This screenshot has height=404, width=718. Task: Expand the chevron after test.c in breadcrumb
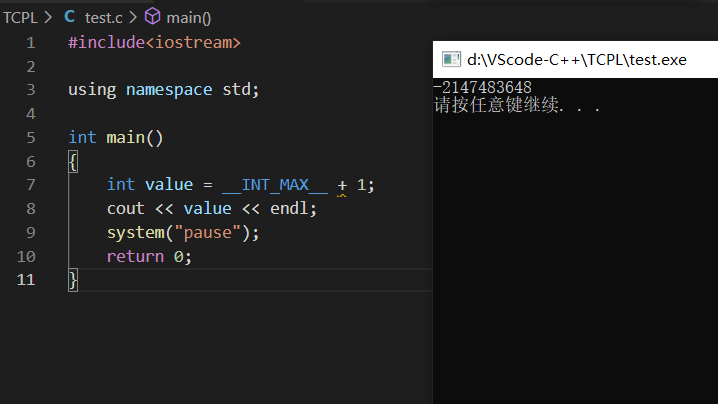click(x=133, y=18)
